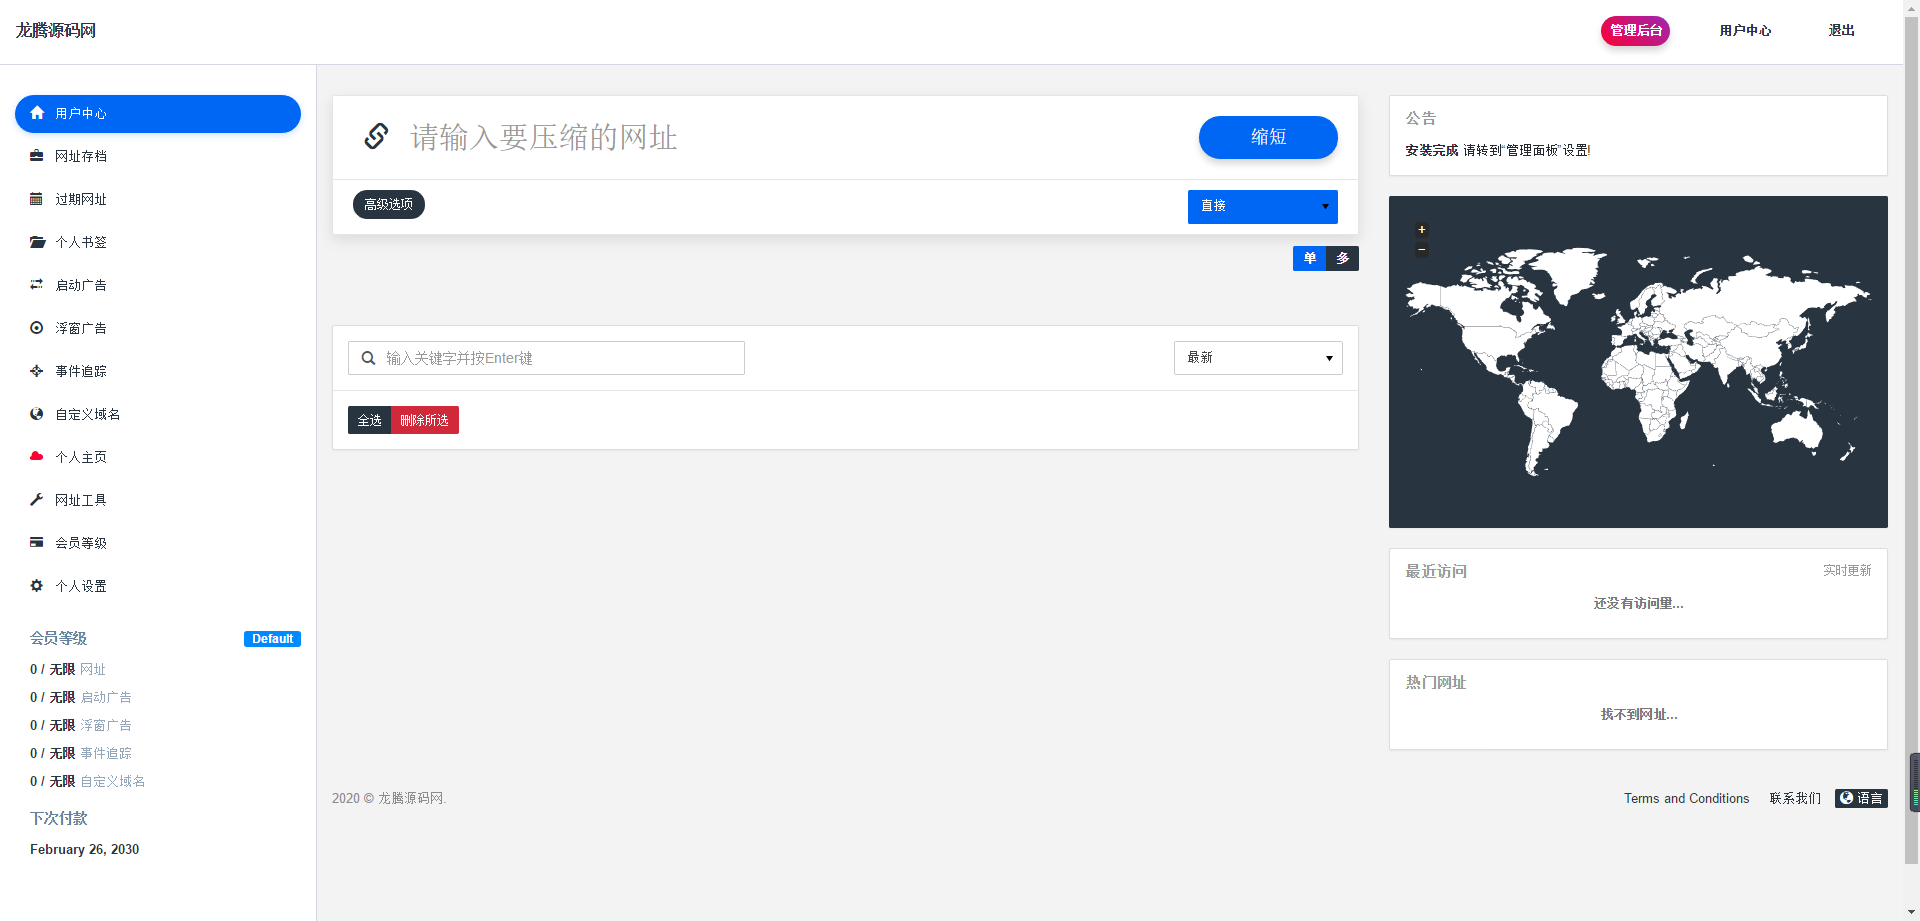Click the link chain icon in URL box
This screenshot has height=921, width=1920.
pyautogui.click(x=376, y=136)
